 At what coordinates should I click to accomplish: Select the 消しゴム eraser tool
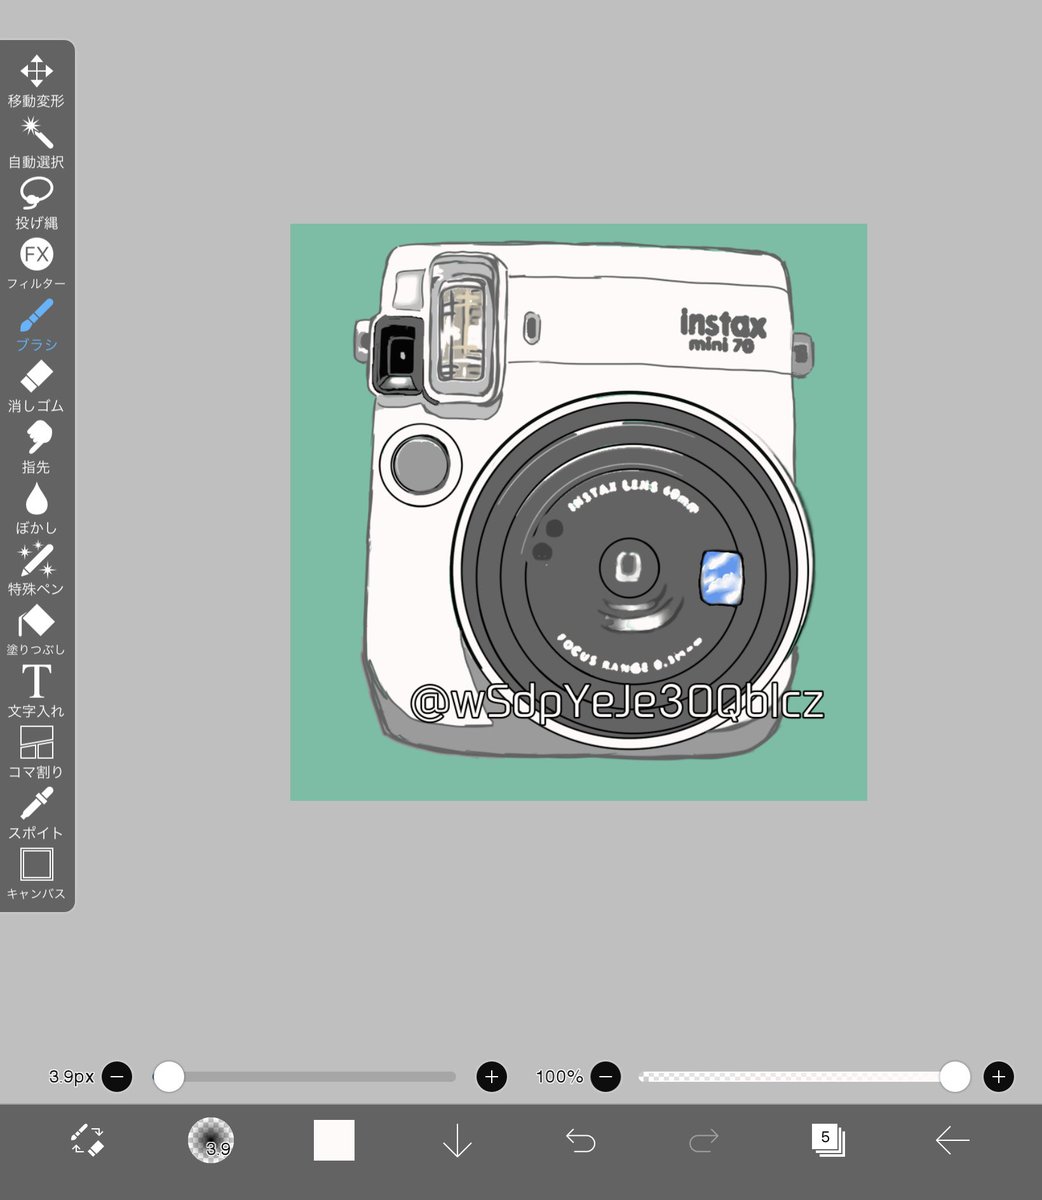37,386
